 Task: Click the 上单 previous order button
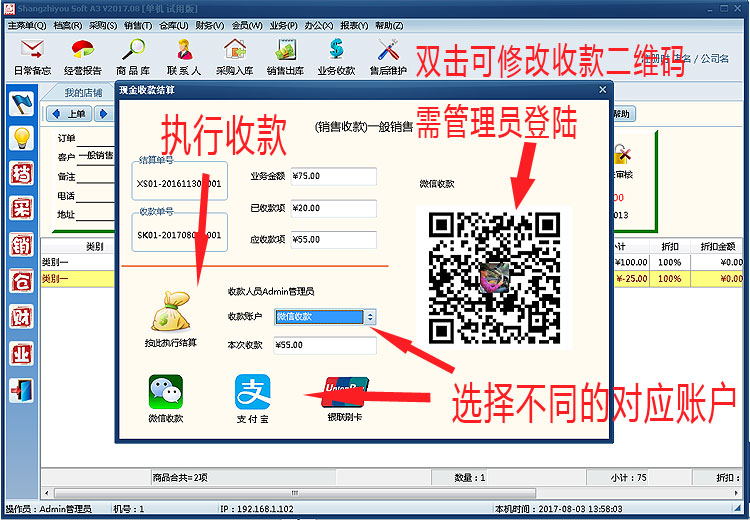click(x=69, y=114)
